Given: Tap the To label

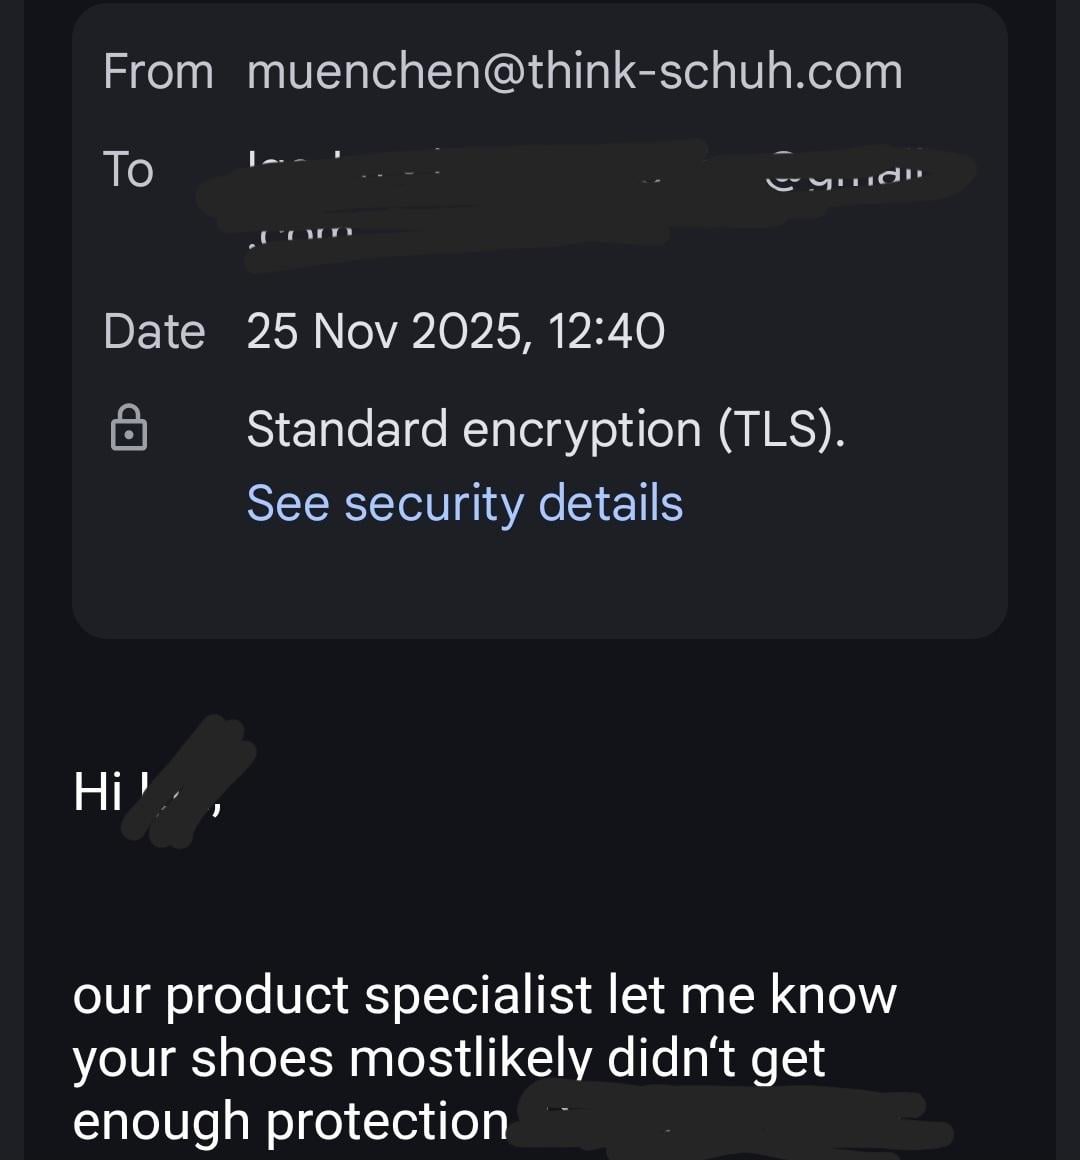Looking at the screenshot, I should click(128, 169).
